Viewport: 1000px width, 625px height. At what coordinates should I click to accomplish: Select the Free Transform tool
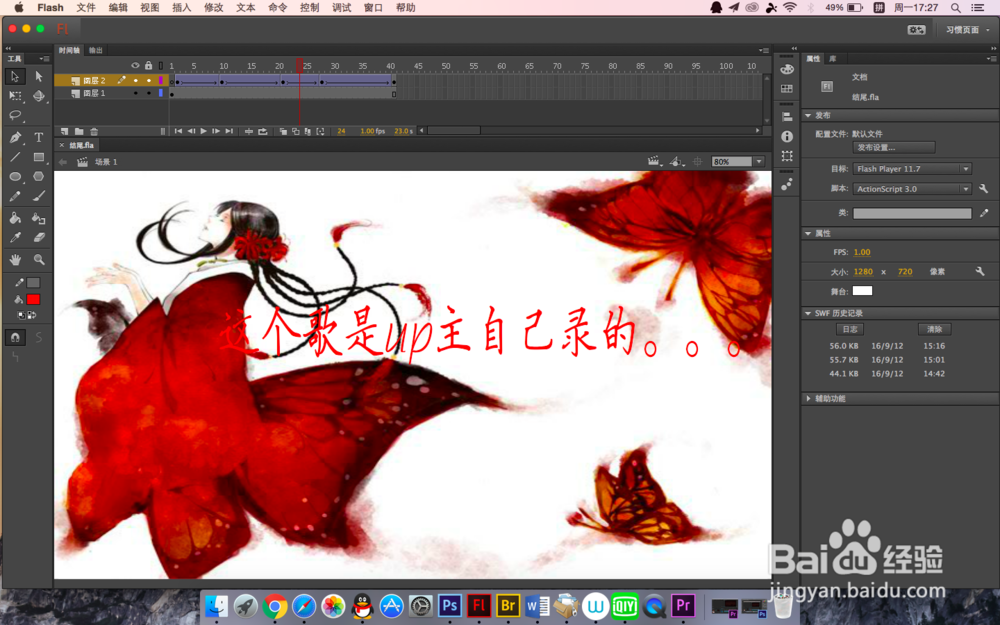click(x=15, y=96)
